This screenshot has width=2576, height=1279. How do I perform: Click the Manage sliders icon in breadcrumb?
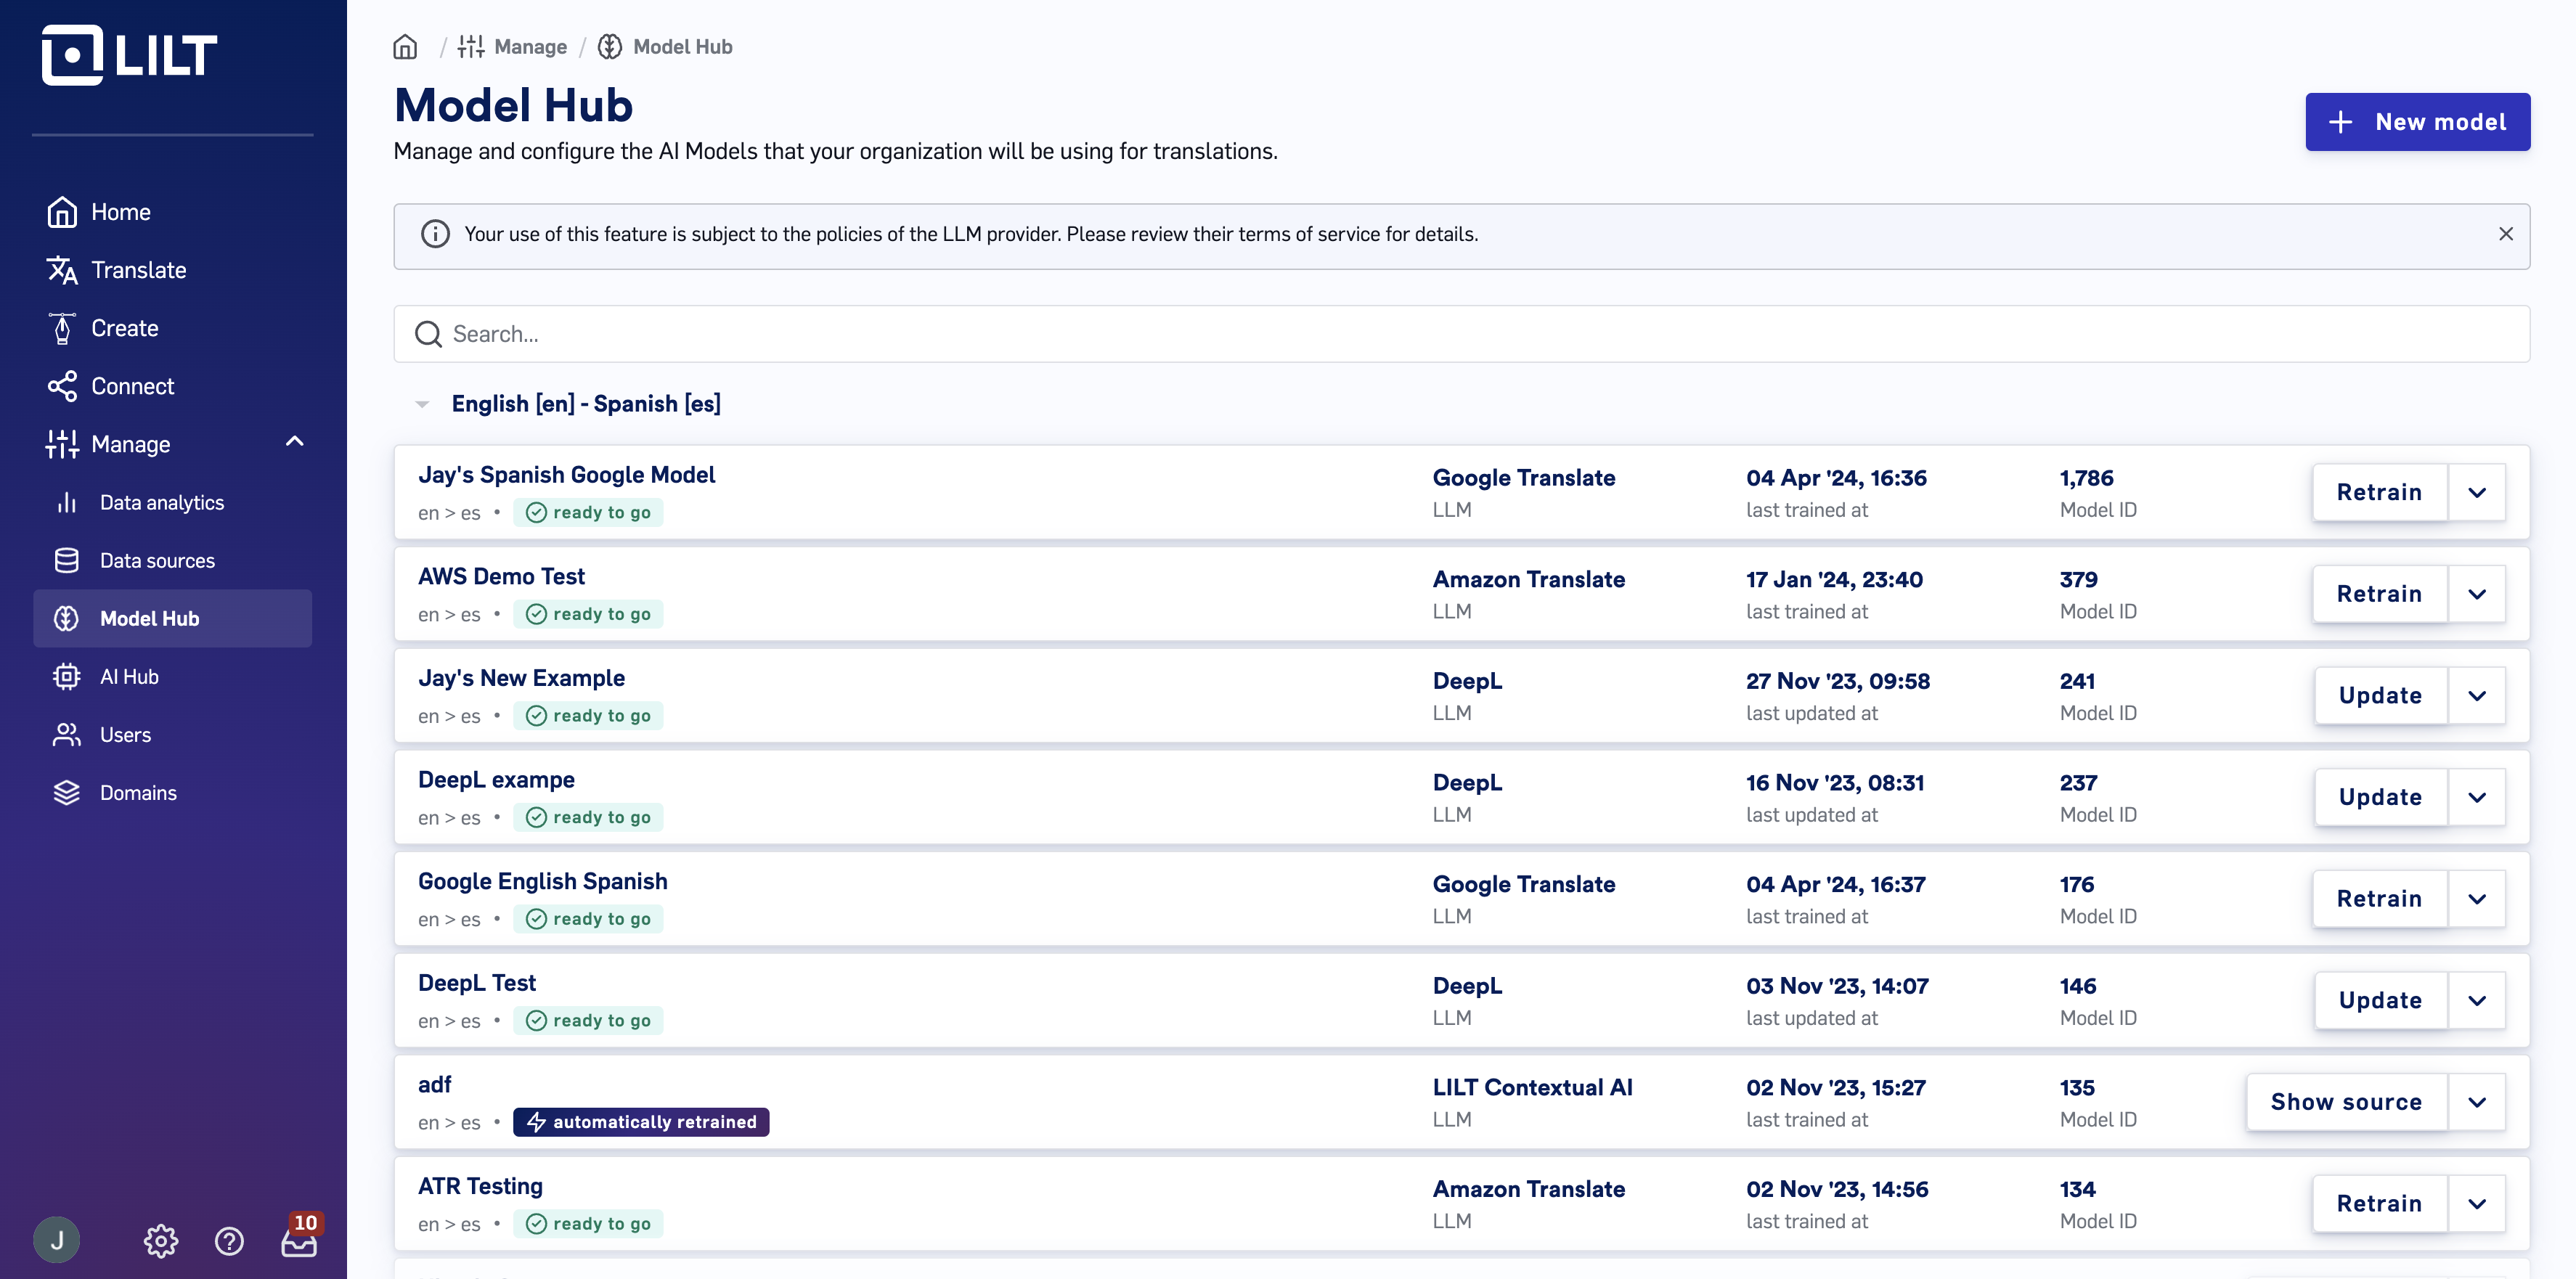pyautogui.click(x=471, y=47)
